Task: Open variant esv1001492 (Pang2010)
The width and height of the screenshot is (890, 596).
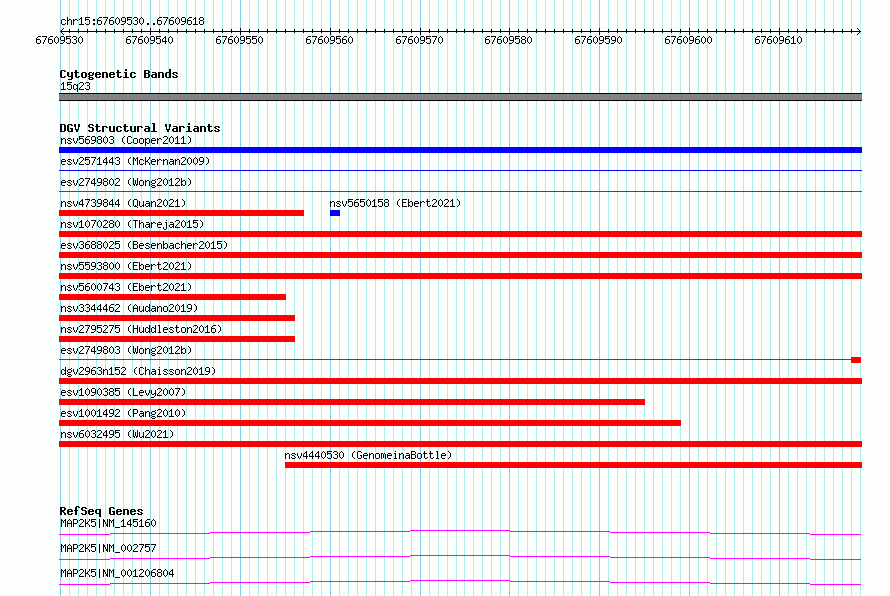Action: point(123,413)
